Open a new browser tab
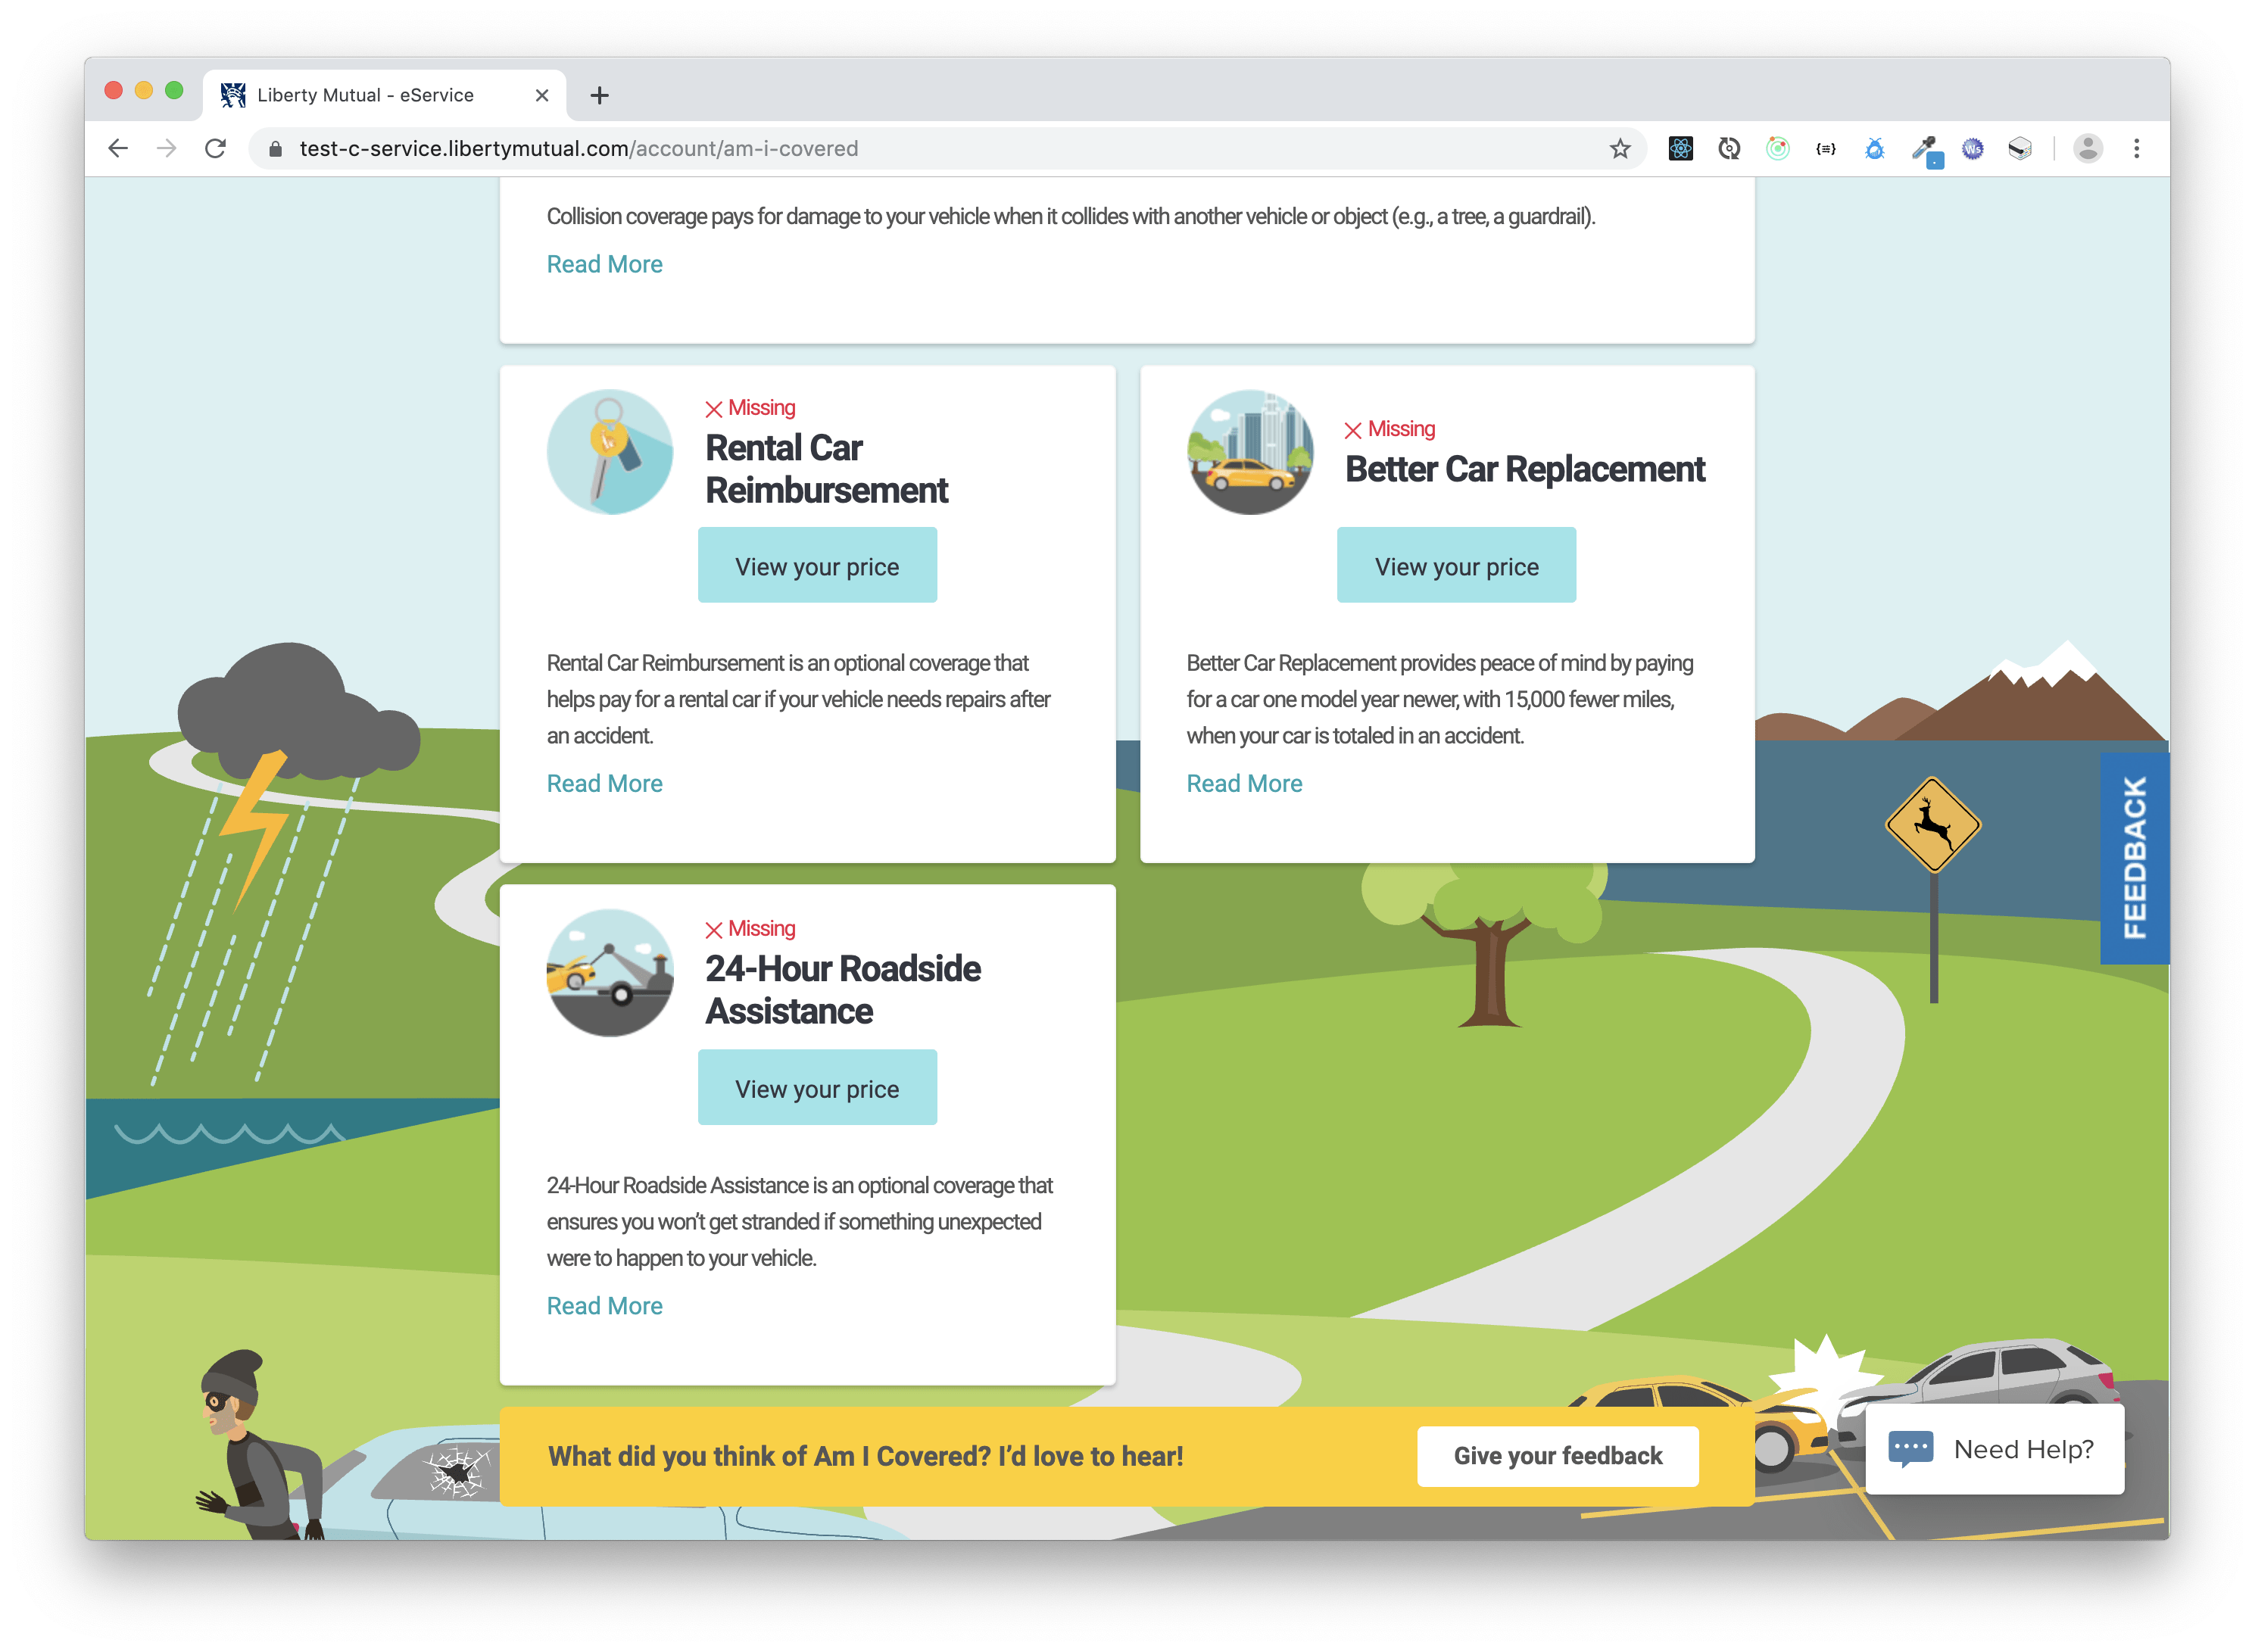Screen dimensions: 2255x1652 (x=599, y=95)
